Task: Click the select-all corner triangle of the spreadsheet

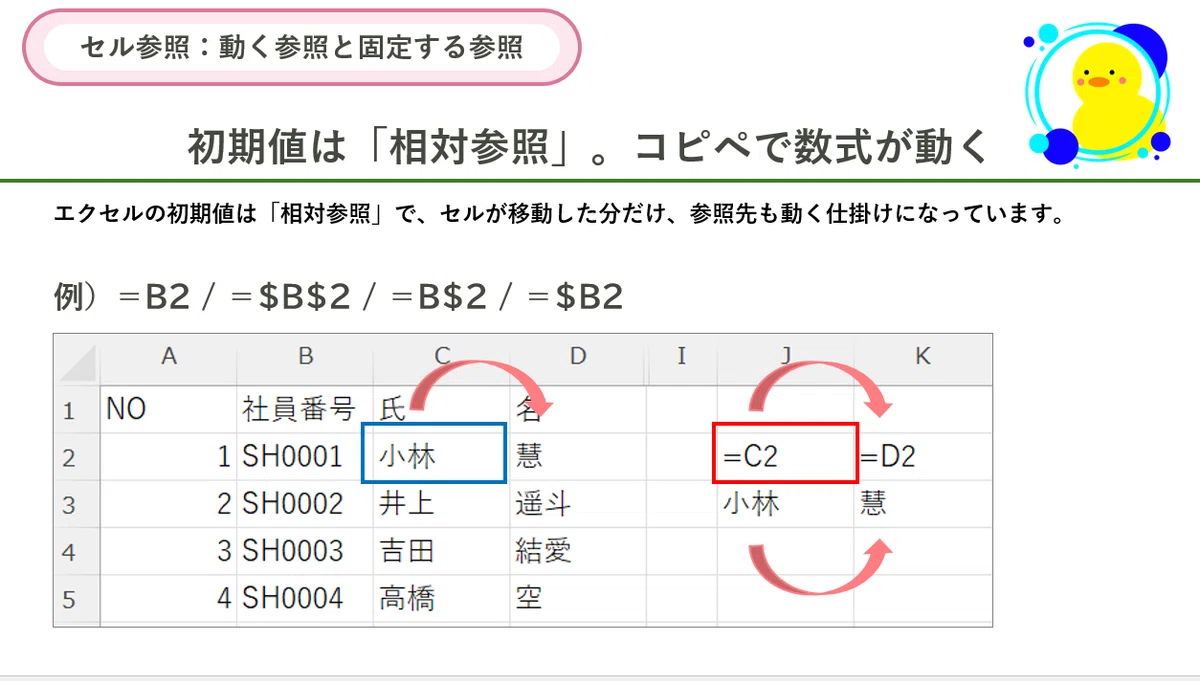Action: click(x=77, y=361)
